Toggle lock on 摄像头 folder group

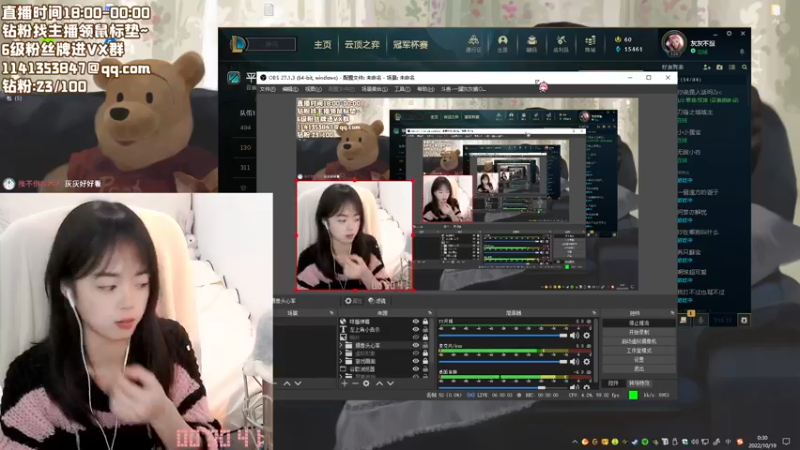tap(425, 345)
